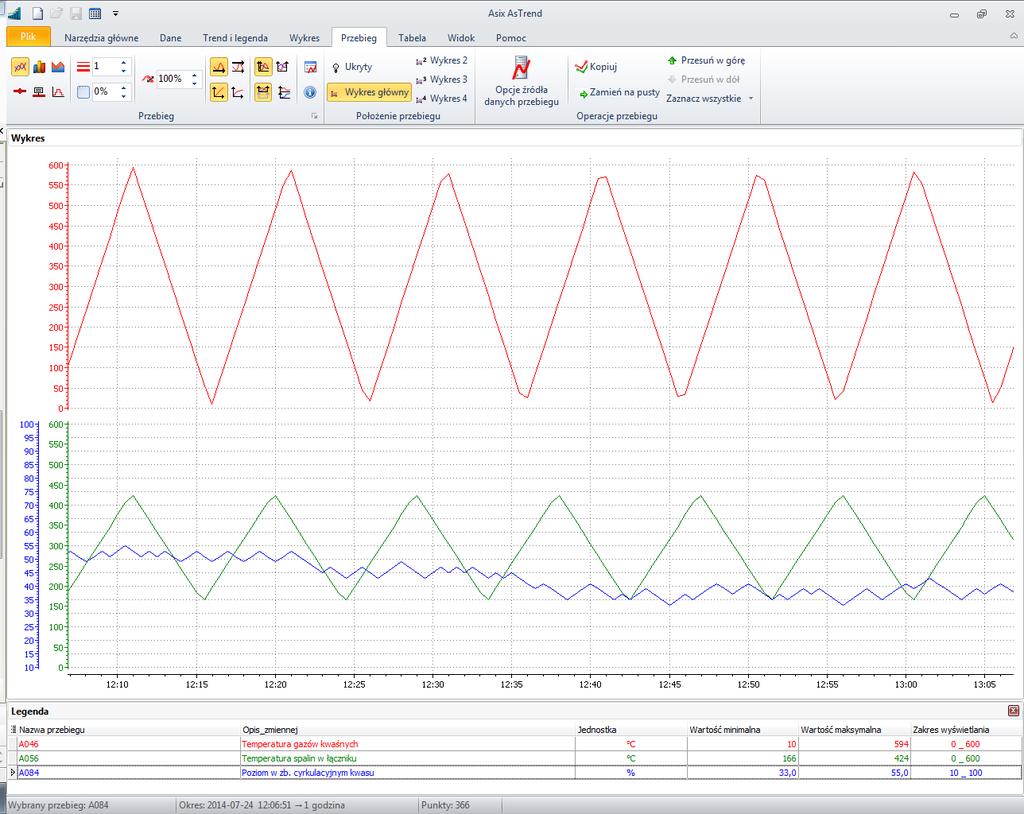Click the crossed-out horizontal axis icon

[238, 67]
